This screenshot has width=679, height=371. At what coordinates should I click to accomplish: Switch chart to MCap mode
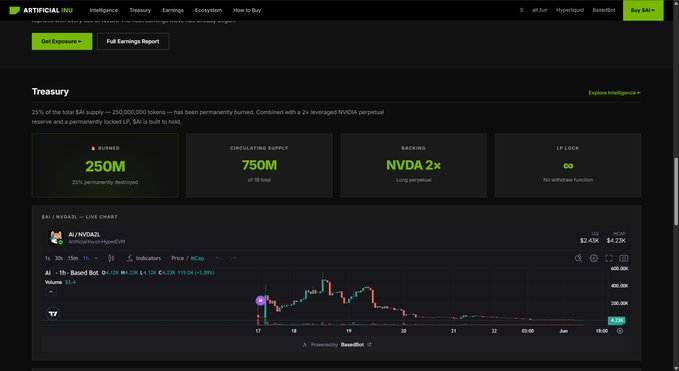coord(197,258)
